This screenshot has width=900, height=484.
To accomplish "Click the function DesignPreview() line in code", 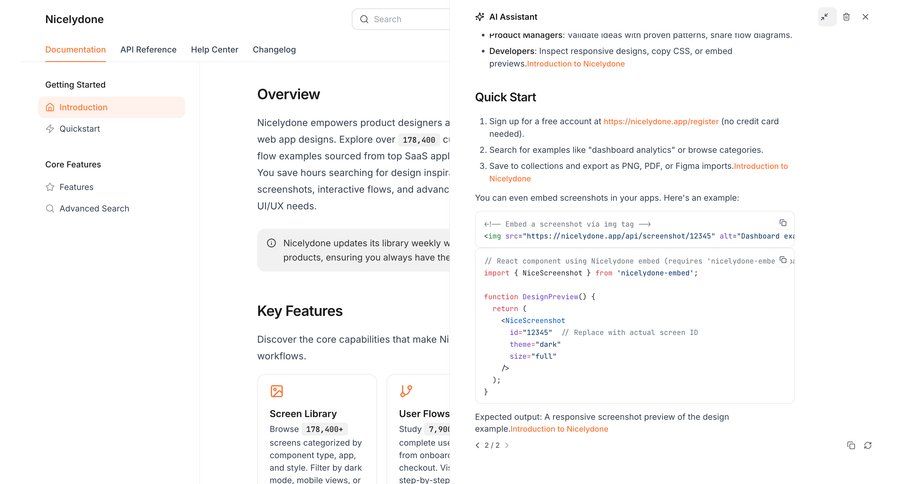I will [x=540, y=297].
